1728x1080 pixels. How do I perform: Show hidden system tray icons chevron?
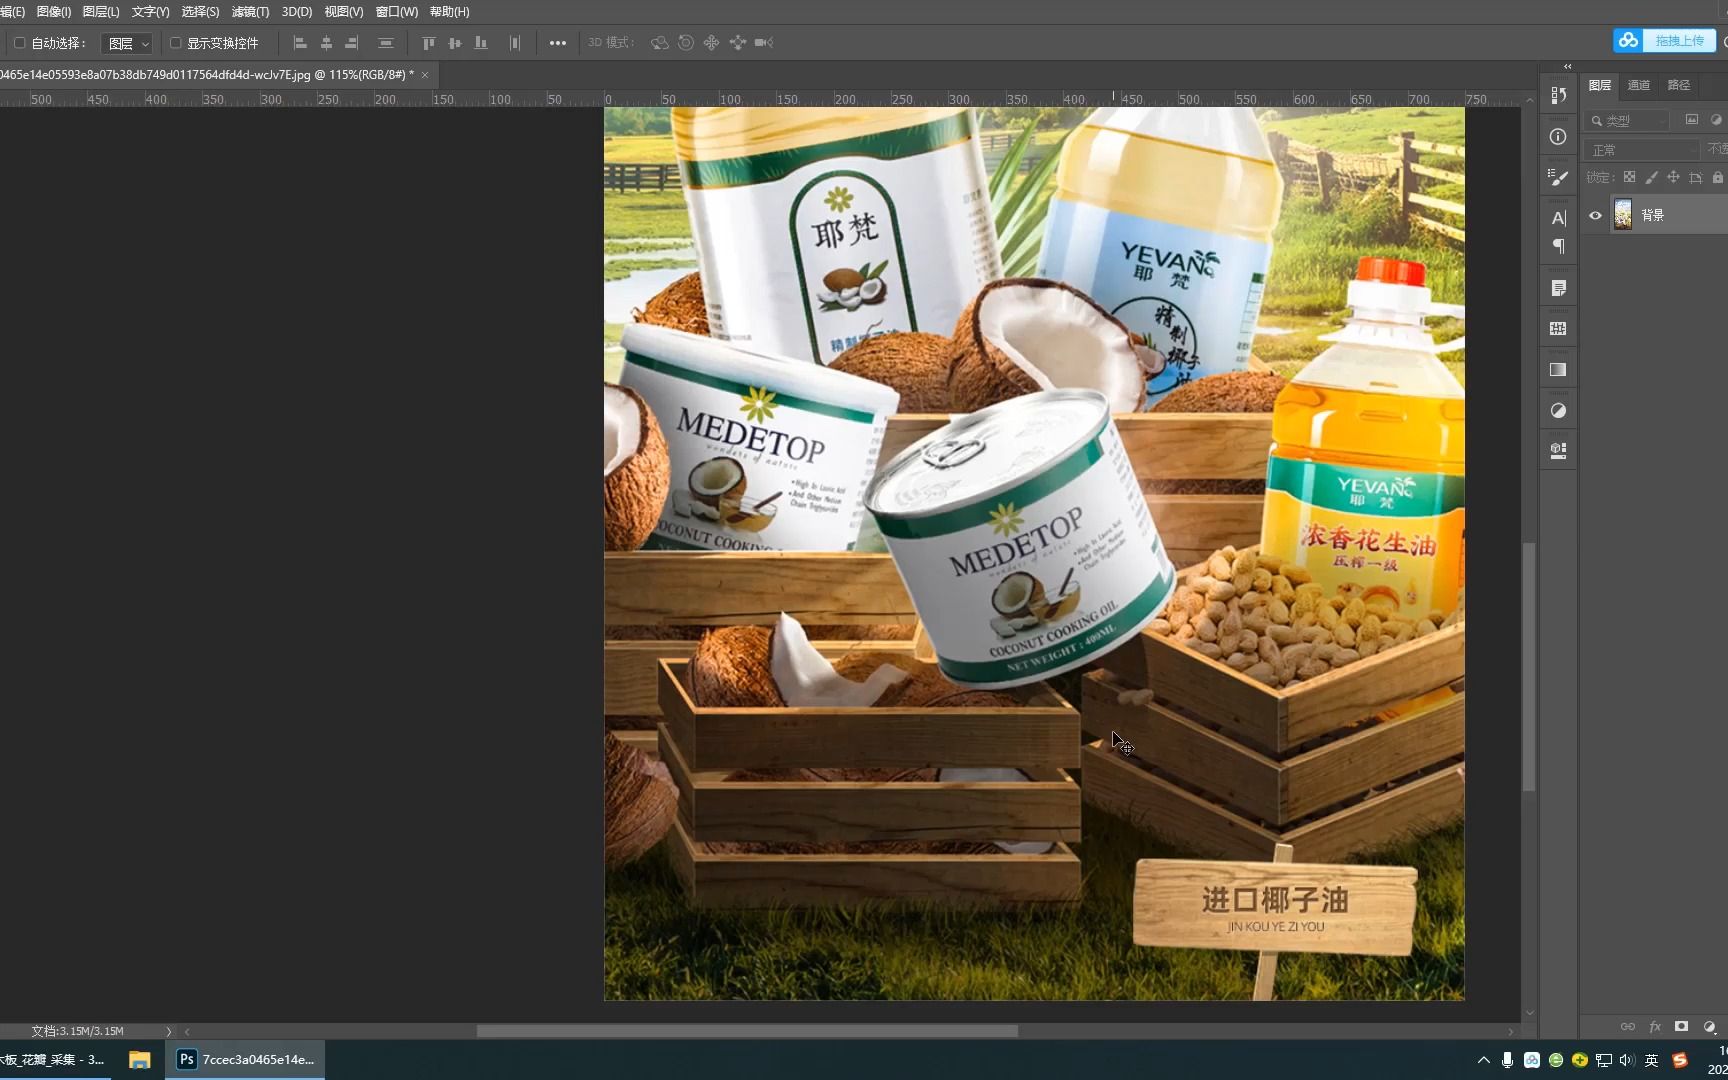click(x=1484, y=1060)
